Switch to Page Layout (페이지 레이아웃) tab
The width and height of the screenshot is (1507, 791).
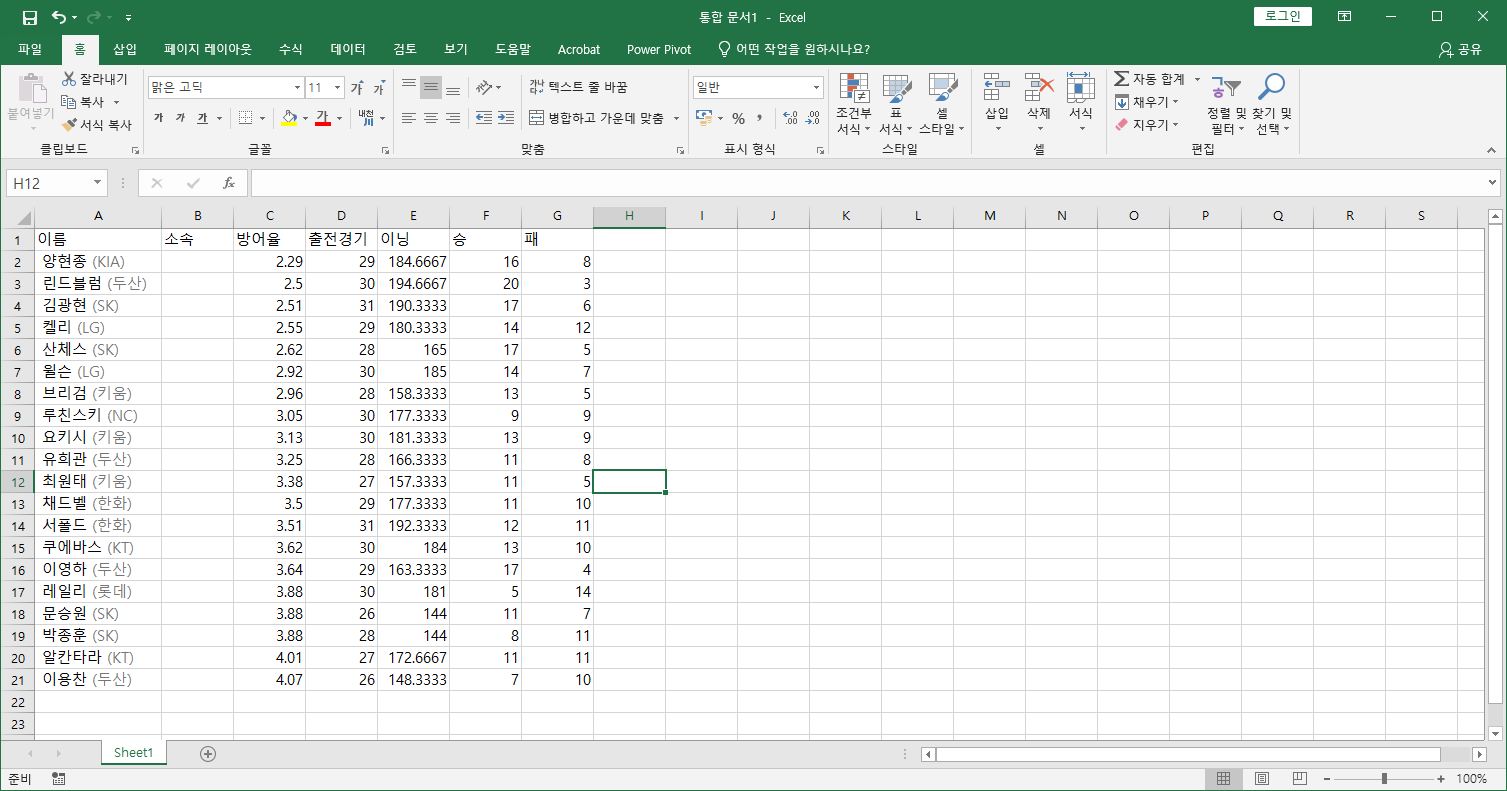pyautogui.click(x=208, y=49)
